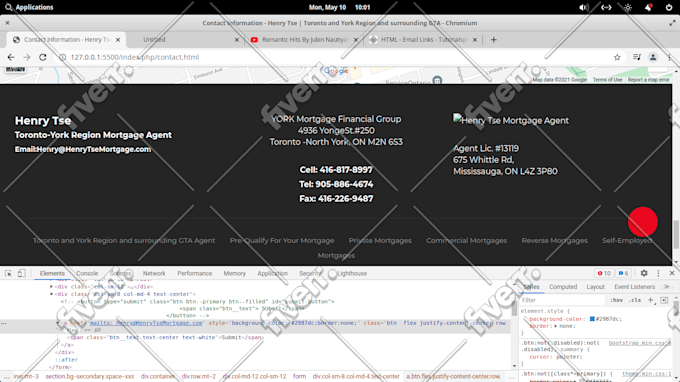680x382 pixels.
Task: Switch to HTML - Email Links tab
Action: pyautogui.click(x=423, y=39)
